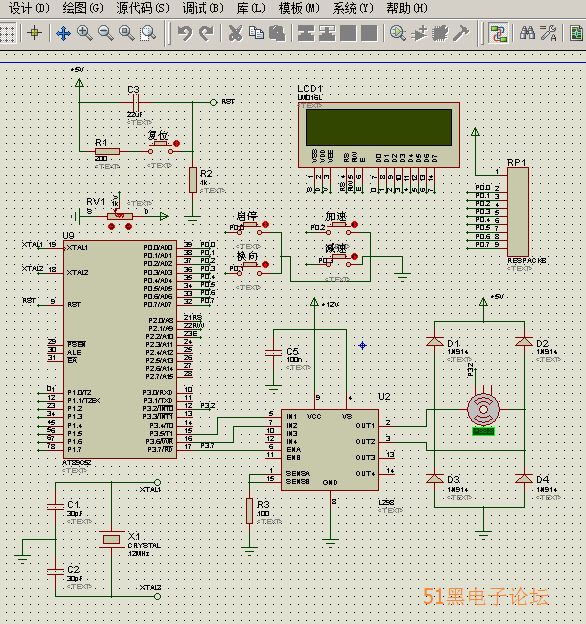586x624 pixels.
Task: Click the block rotate icon
Action: click(348, 33)
